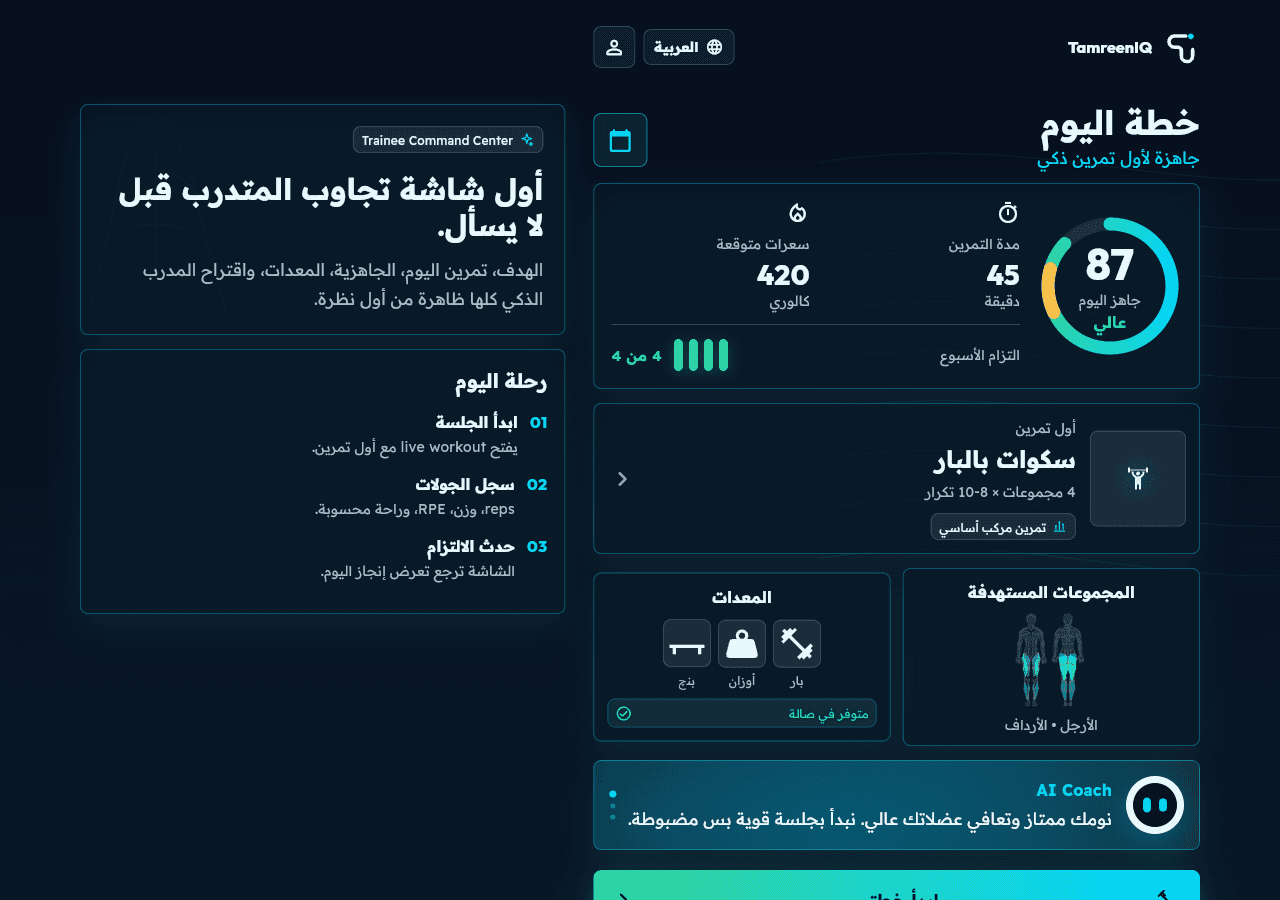Select the بار barbell equipment icon
The height and width of the screenshot is (900, 1280).
(x=797, y=644)
